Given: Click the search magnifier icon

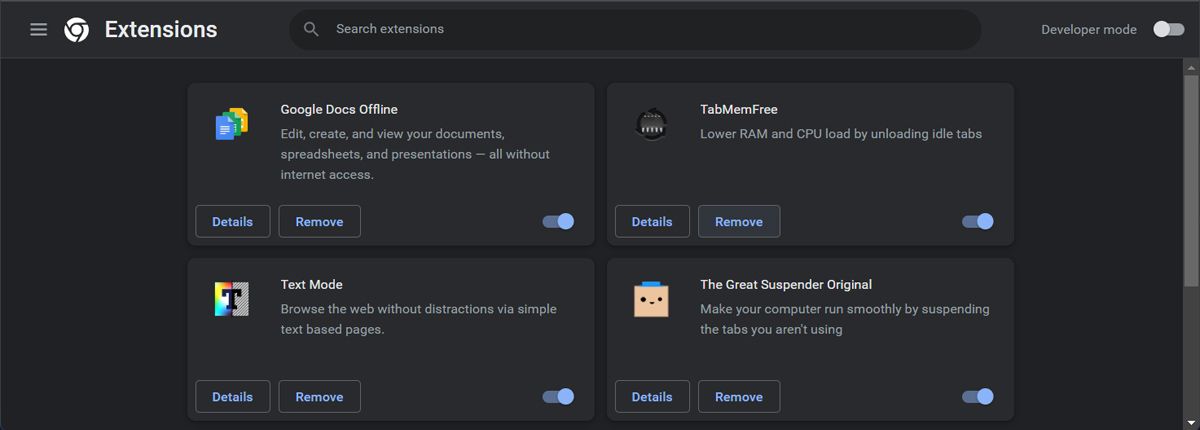Looking at the screenshot, I should 311,30.
